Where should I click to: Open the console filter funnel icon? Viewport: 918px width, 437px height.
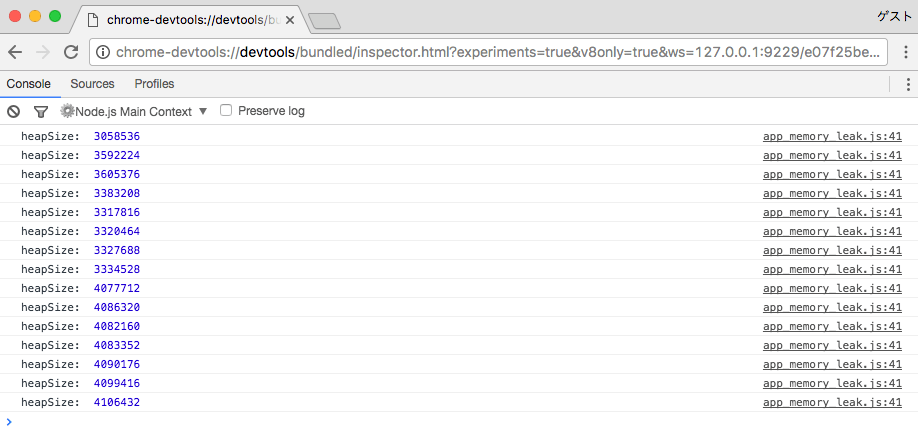(40, 111)
